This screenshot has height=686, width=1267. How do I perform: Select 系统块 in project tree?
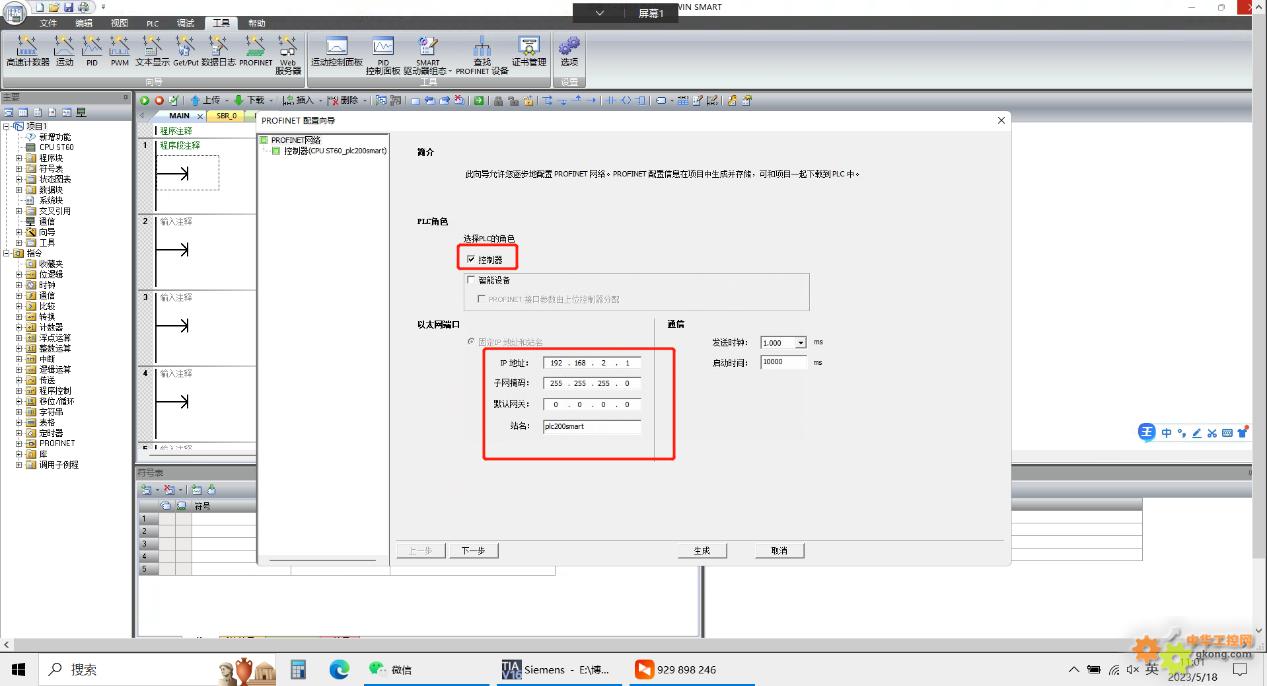51,200
